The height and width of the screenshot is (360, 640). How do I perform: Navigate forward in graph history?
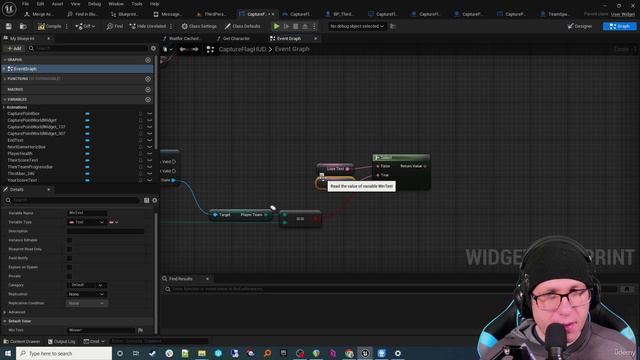pyautogui.click(x=195, y=49)
